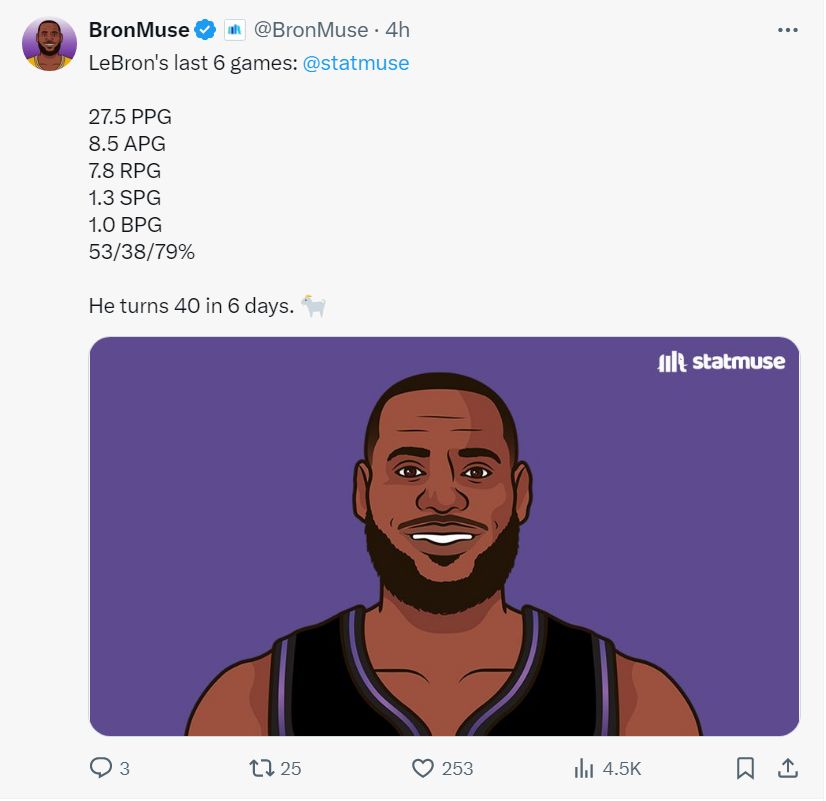Open the post via the 4h timestamp
This screenshot has height=801, width=826.
(x=397, y=30)
